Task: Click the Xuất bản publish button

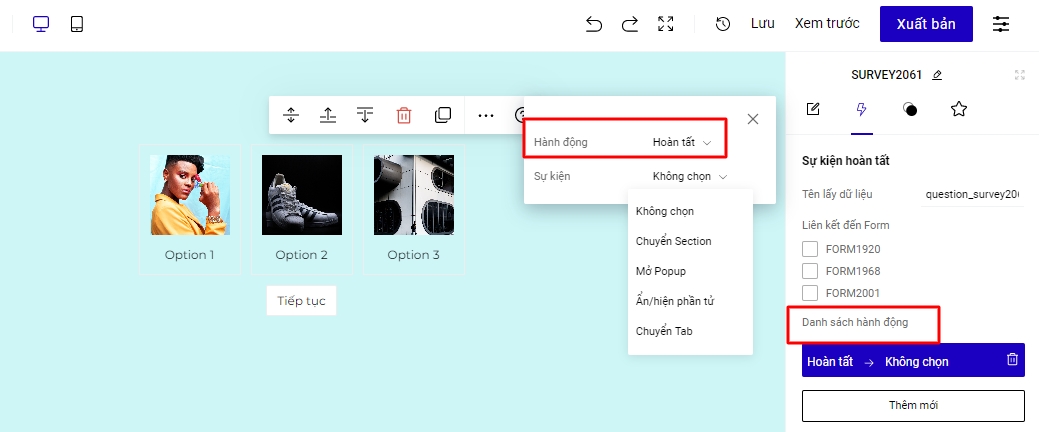Action: point(926,24)
